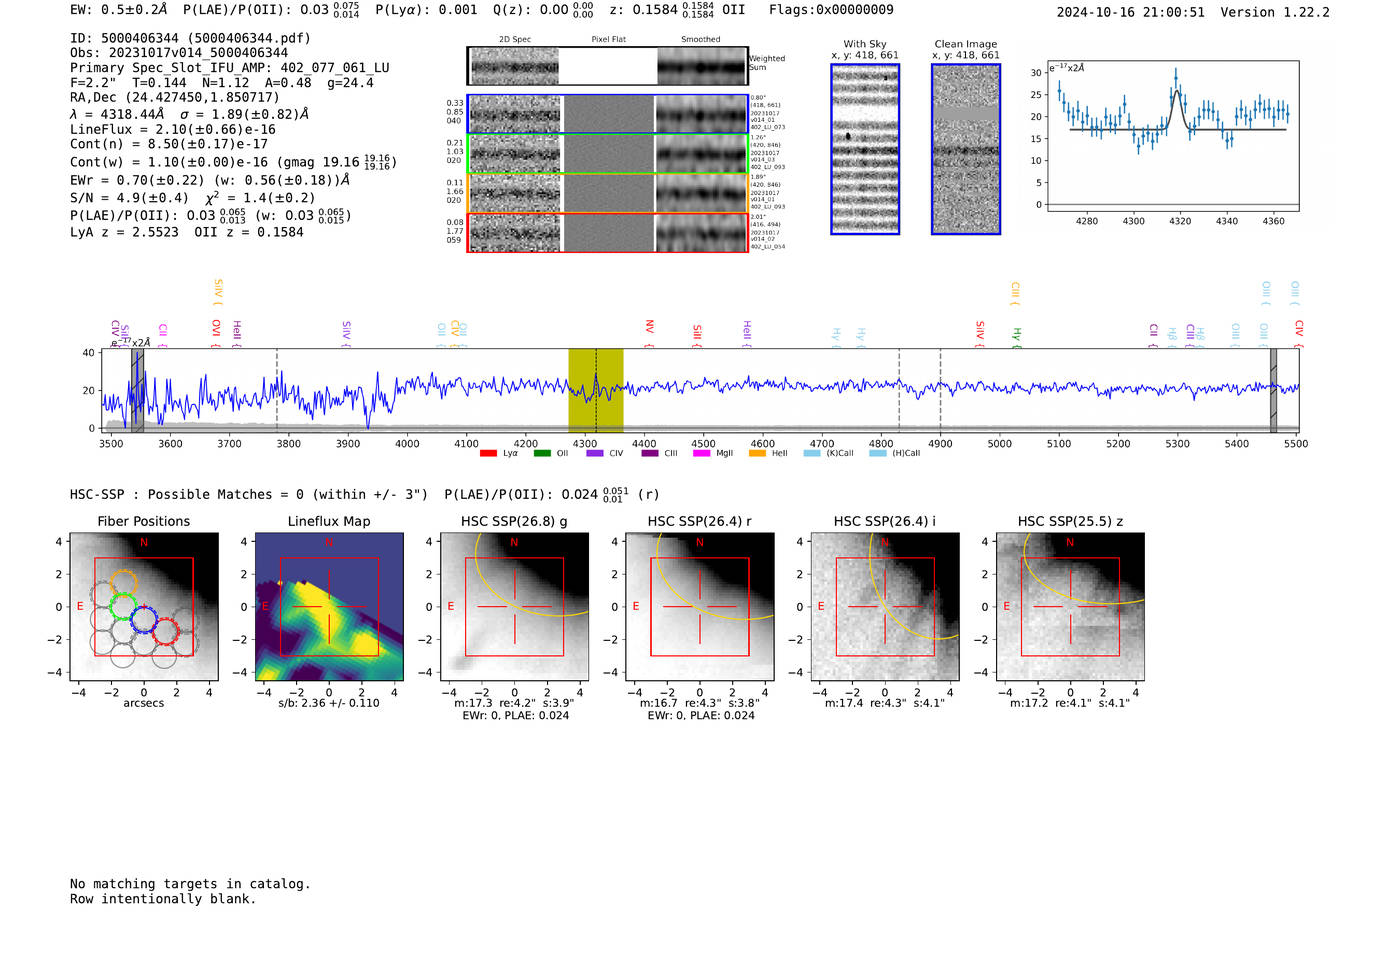The width and height of the screenshot is (1400, 953).
Task: Click the red NV line label
Action: [x=649, y=333]
